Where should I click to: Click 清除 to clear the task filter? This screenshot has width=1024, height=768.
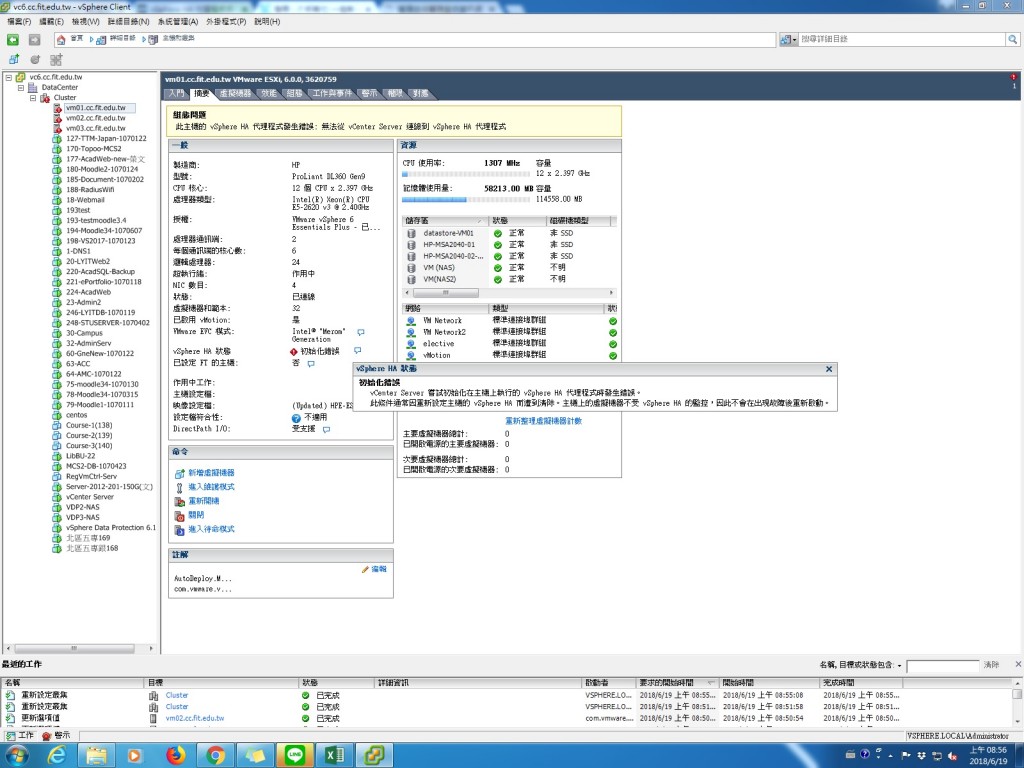click(991, 665)
